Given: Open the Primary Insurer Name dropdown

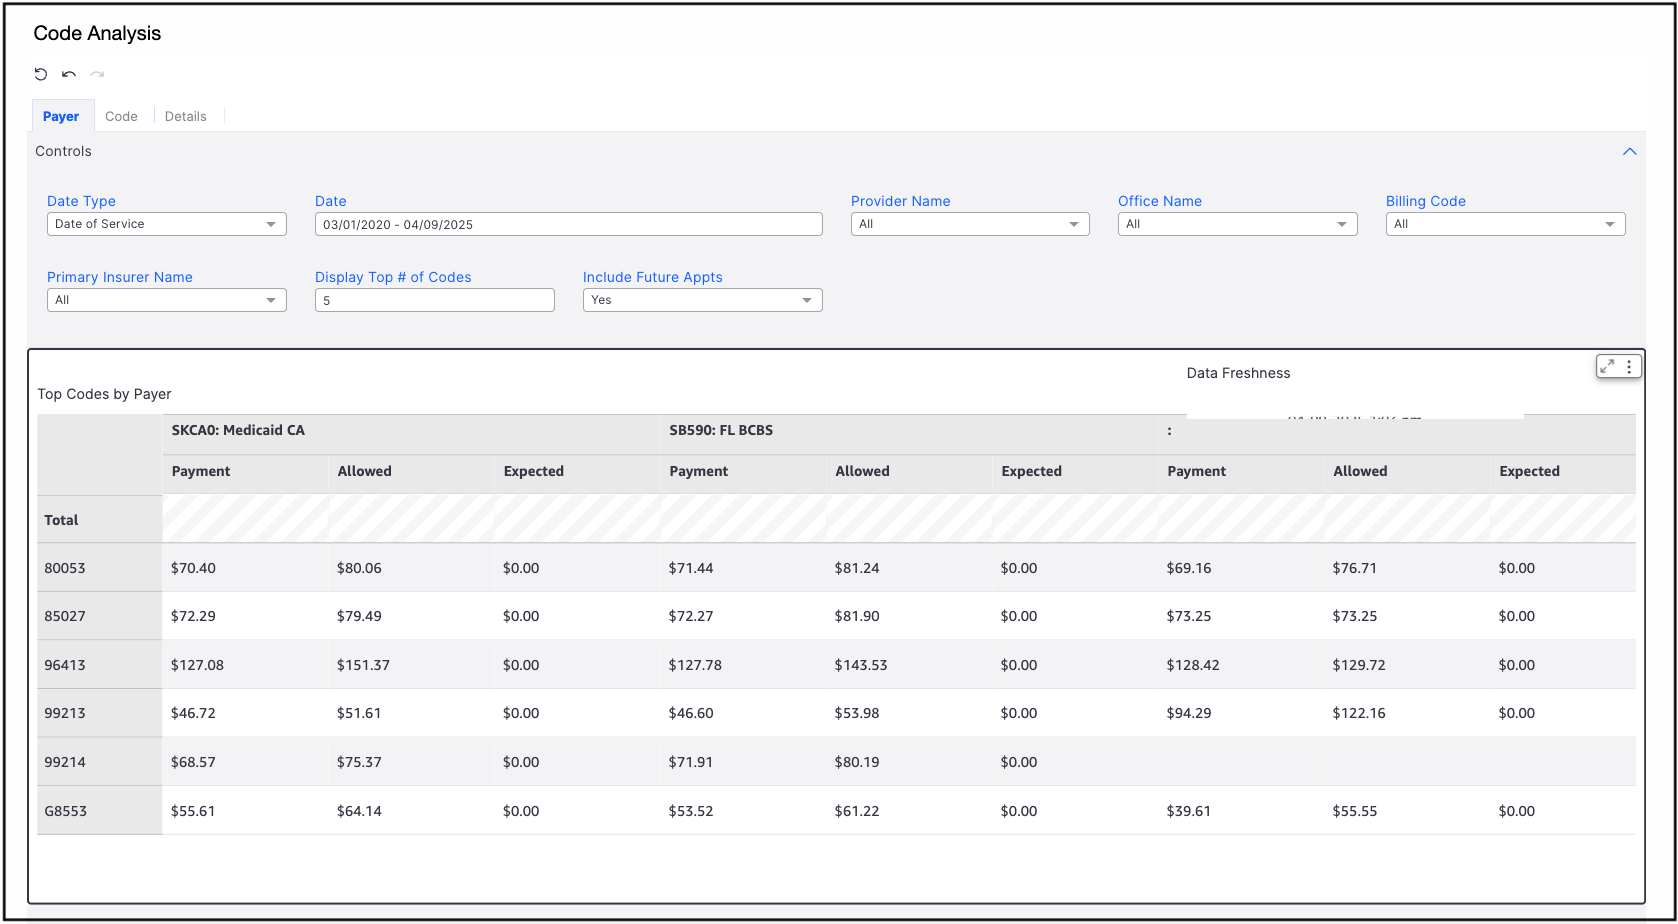Looking at the screenshot, I should click(x=166, y=300).
